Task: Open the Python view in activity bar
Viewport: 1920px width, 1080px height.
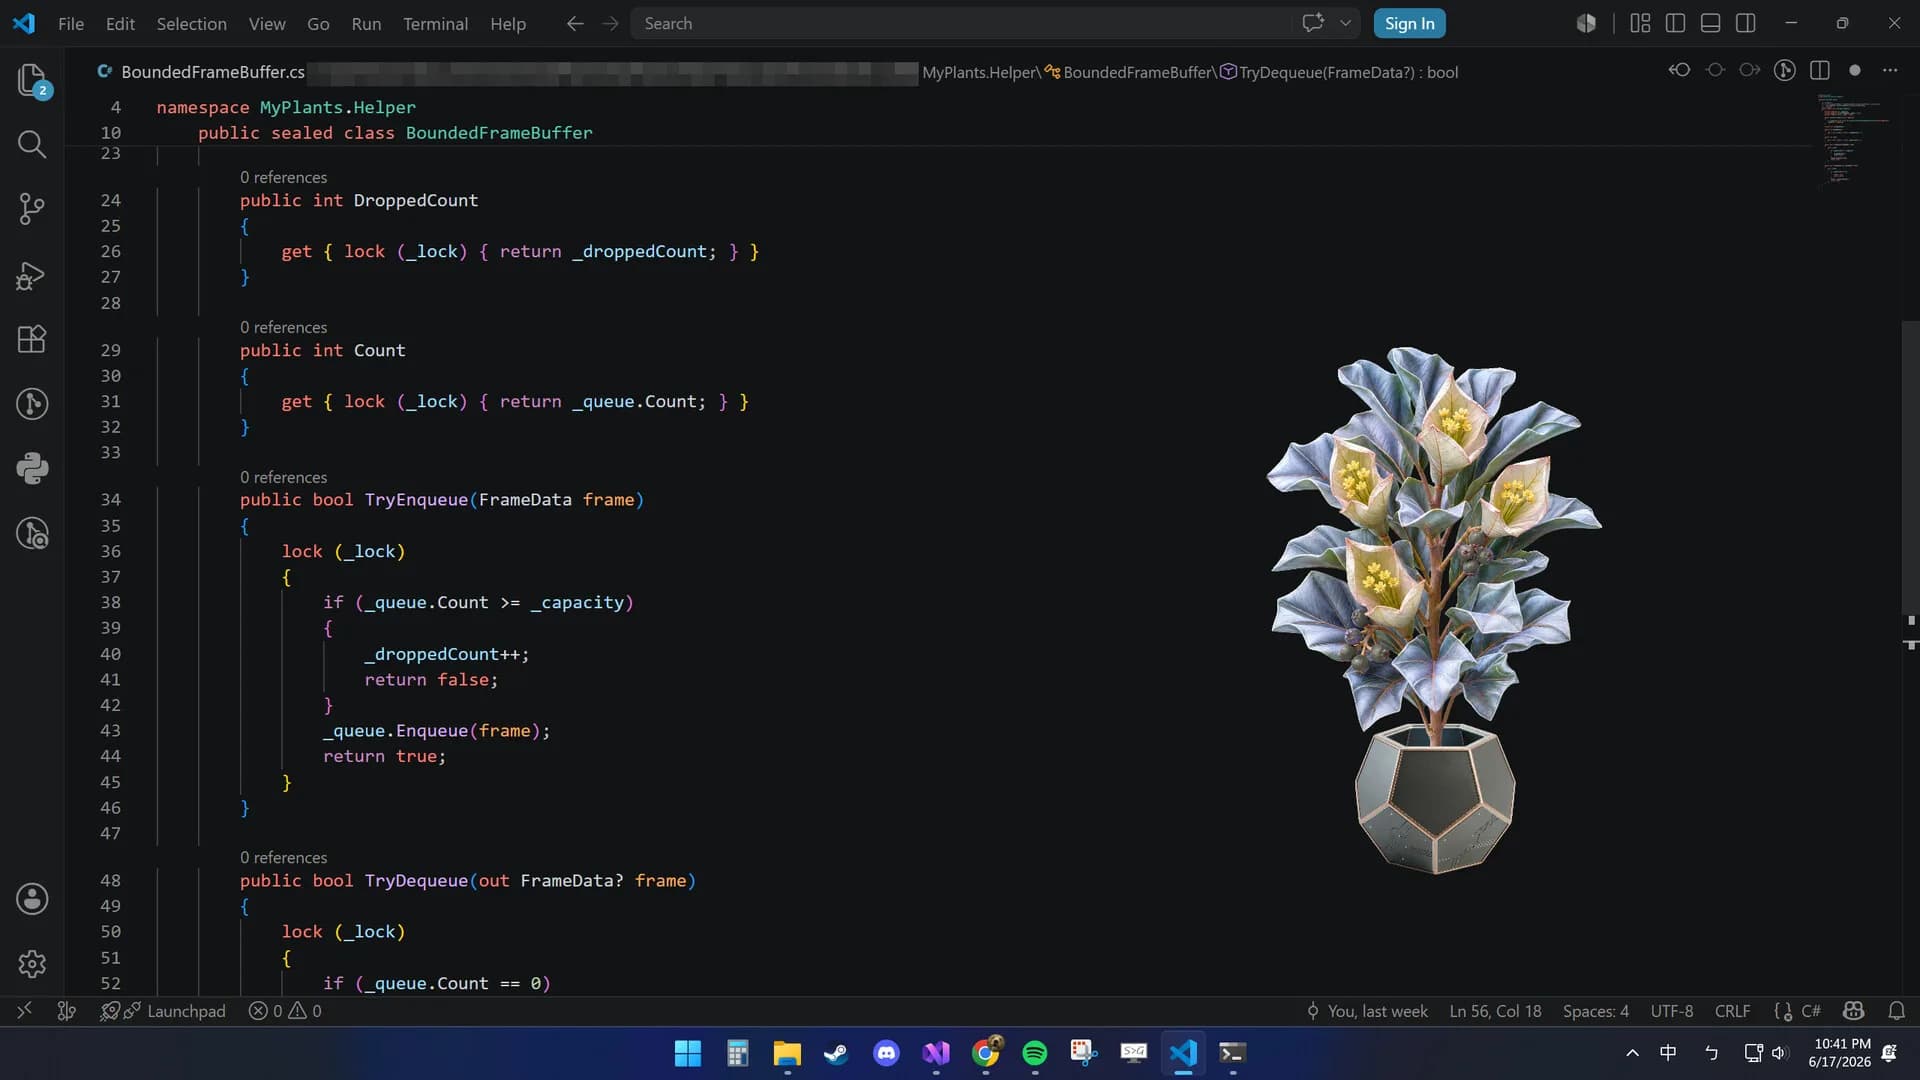Action: (32, 469)
